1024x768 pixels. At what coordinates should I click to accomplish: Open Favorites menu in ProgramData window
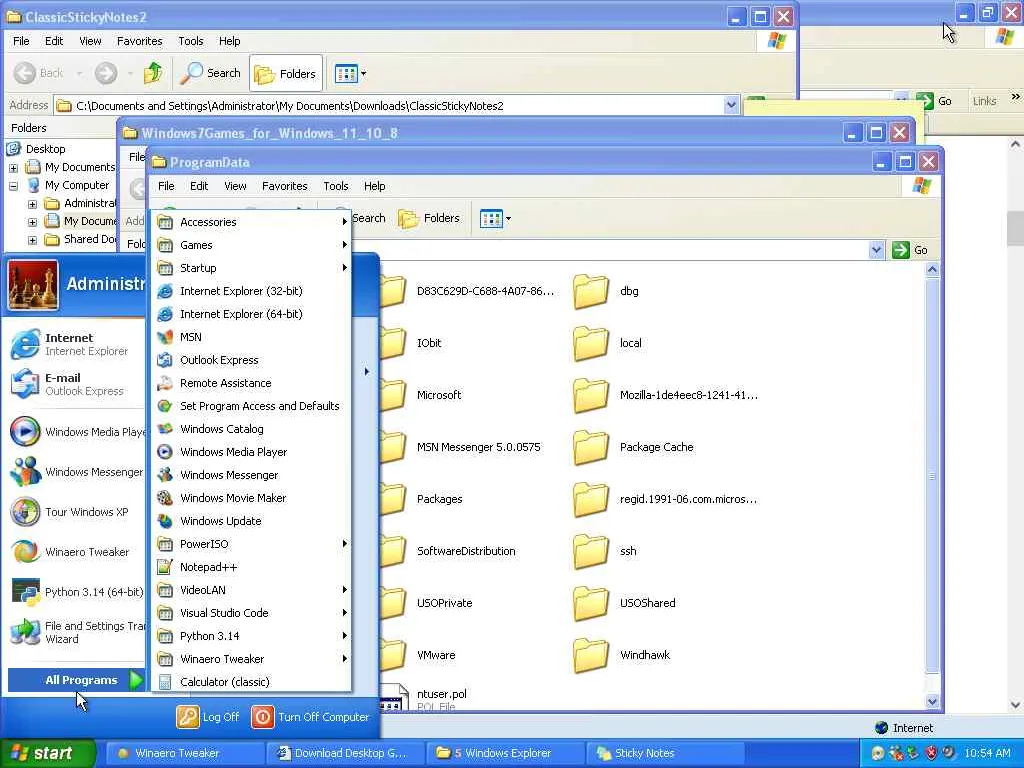tap(285, 186)
